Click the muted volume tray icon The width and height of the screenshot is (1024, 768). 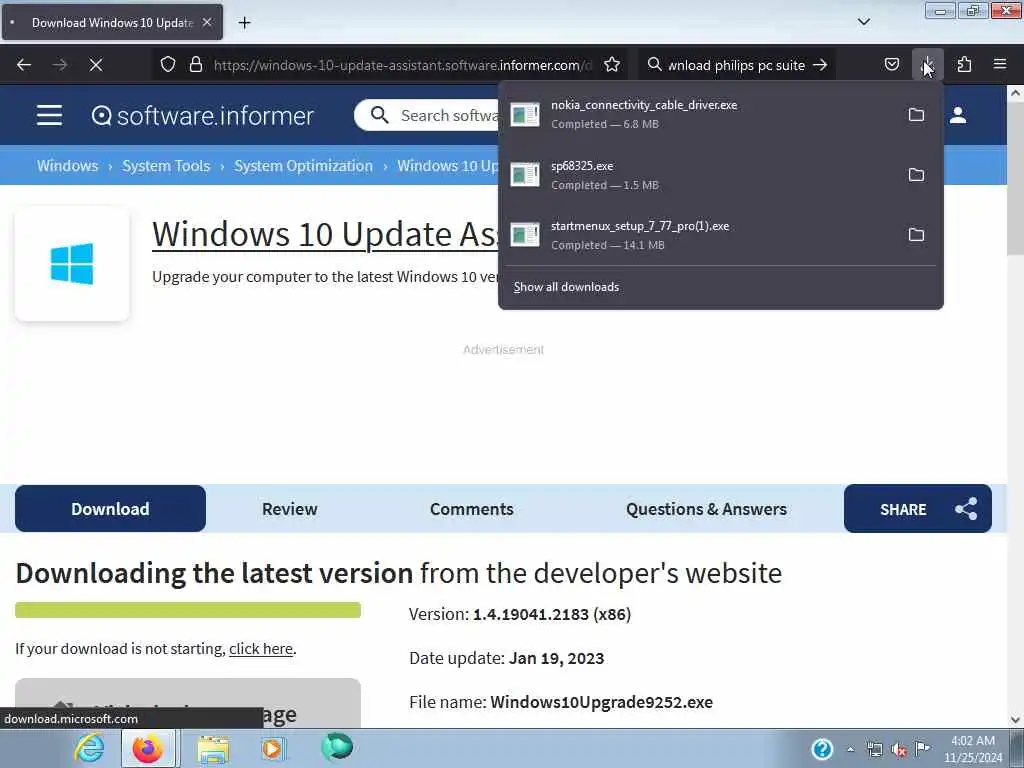click(x=899, y=749)
